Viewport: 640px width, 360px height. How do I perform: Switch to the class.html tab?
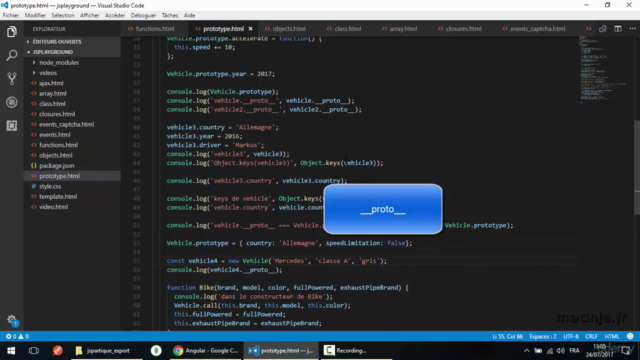(x=347, y=29)
